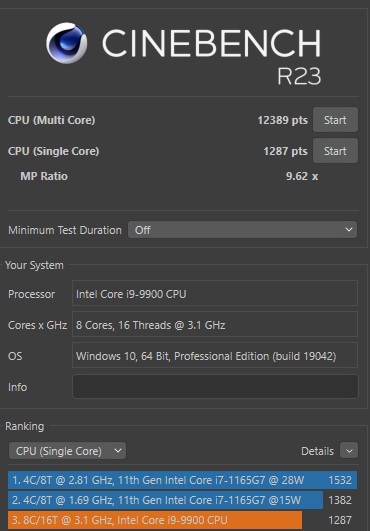Open the Minimum Test Duration dropdown

[242, 230]
